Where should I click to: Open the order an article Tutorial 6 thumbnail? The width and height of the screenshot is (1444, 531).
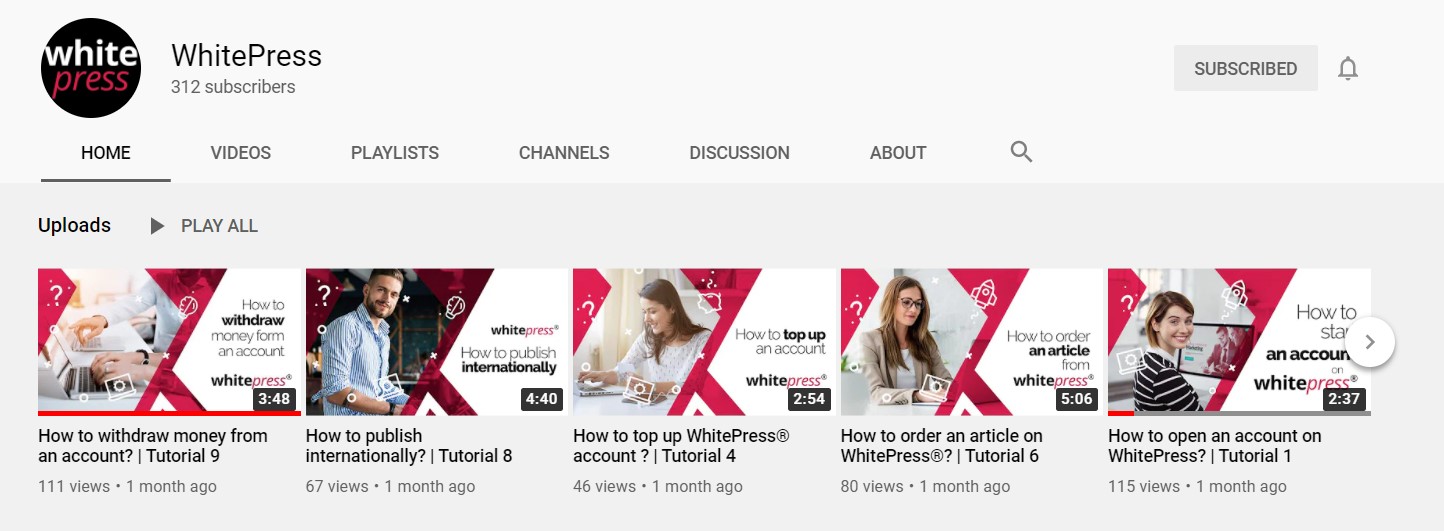(x=972, y=342)
